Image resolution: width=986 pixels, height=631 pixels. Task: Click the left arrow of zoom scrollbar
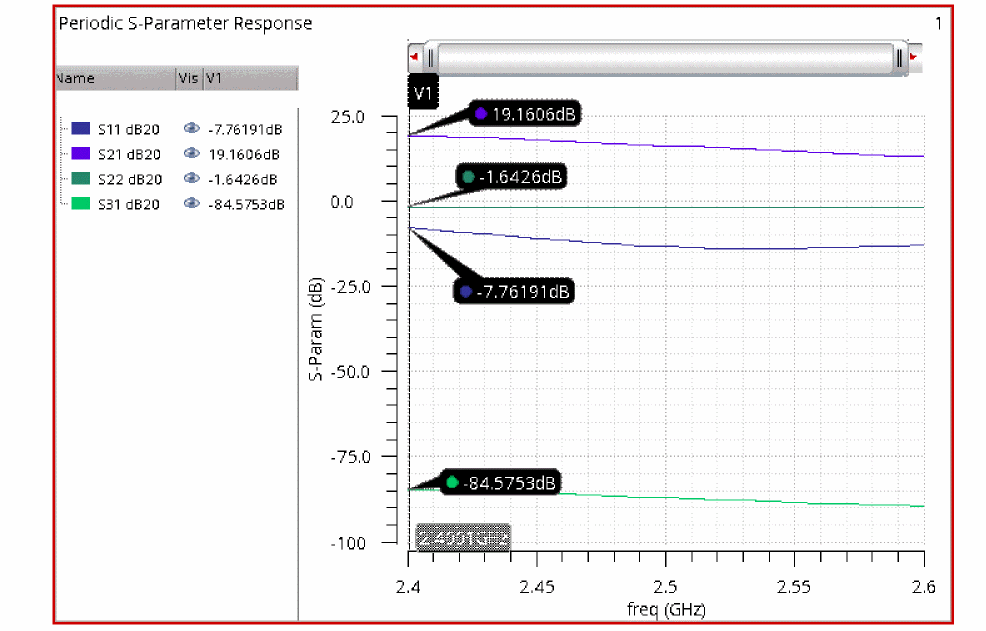pos(414,57)
